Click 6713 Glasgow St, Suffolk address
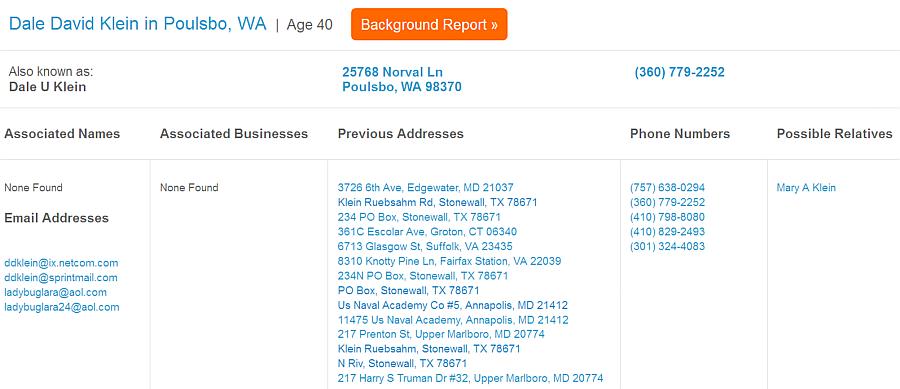Image resolution: width=900 pixels, height=389 pixels. 425,247
